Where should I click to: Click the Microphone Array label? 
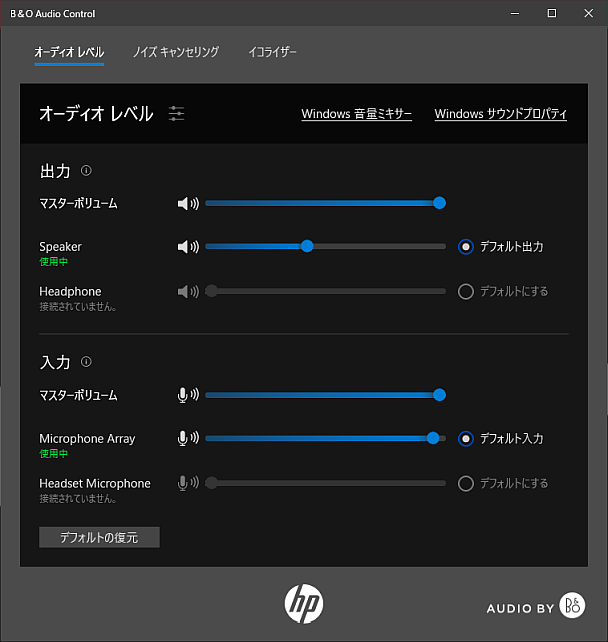(x=87, y=439)
